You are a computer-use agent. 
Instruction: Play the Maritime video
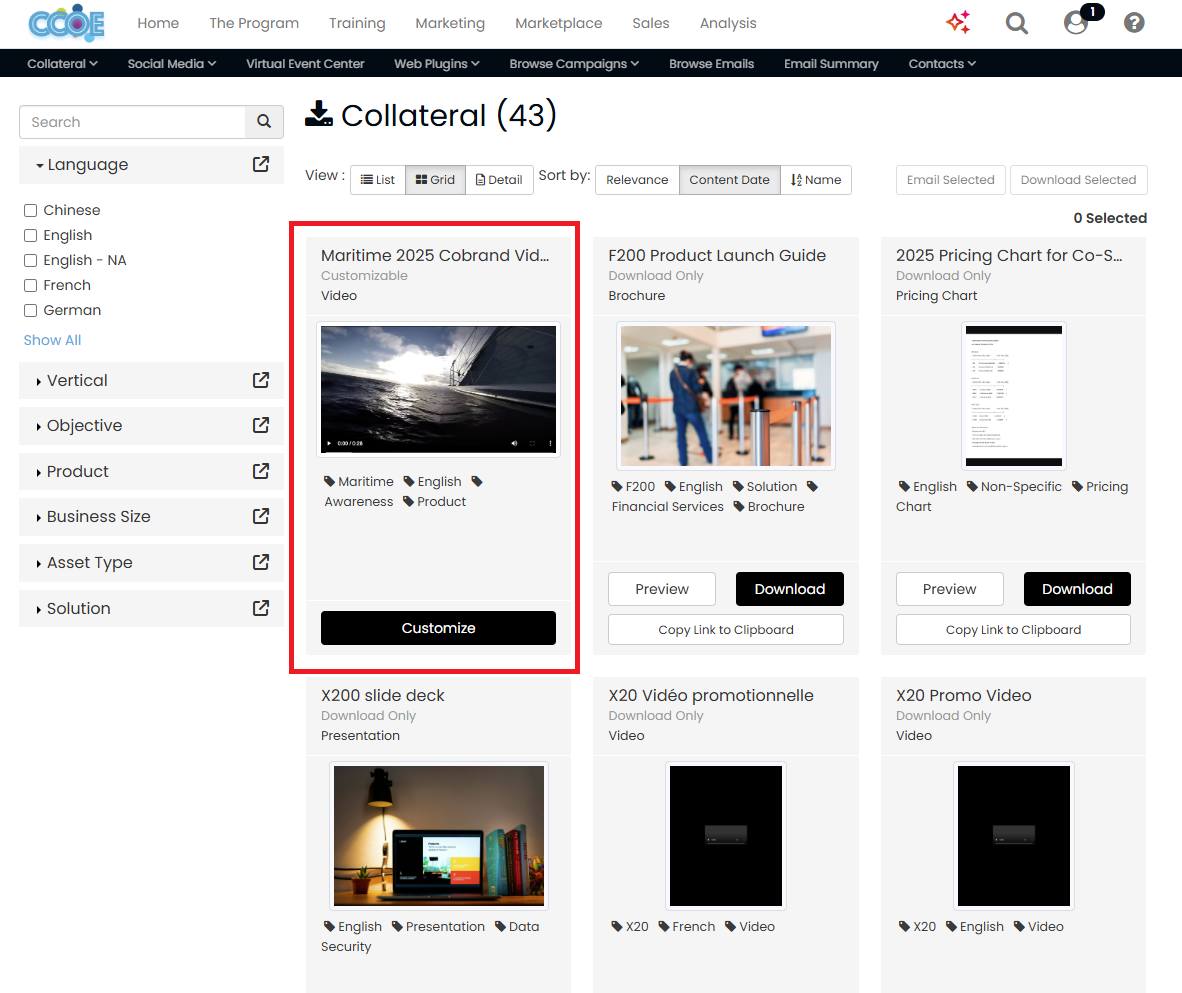click(x=329, y=443)
